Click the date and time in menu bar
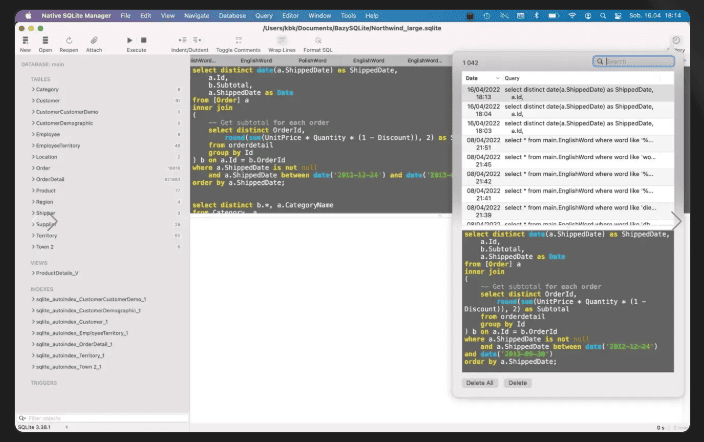The image size is (704, 442). tap(655, 16)
